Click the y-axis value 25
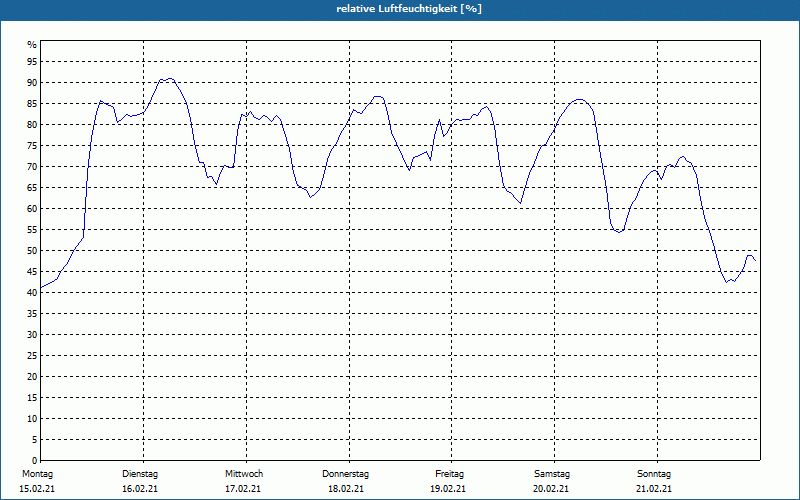The image size is (800, 500). [32, 356]
